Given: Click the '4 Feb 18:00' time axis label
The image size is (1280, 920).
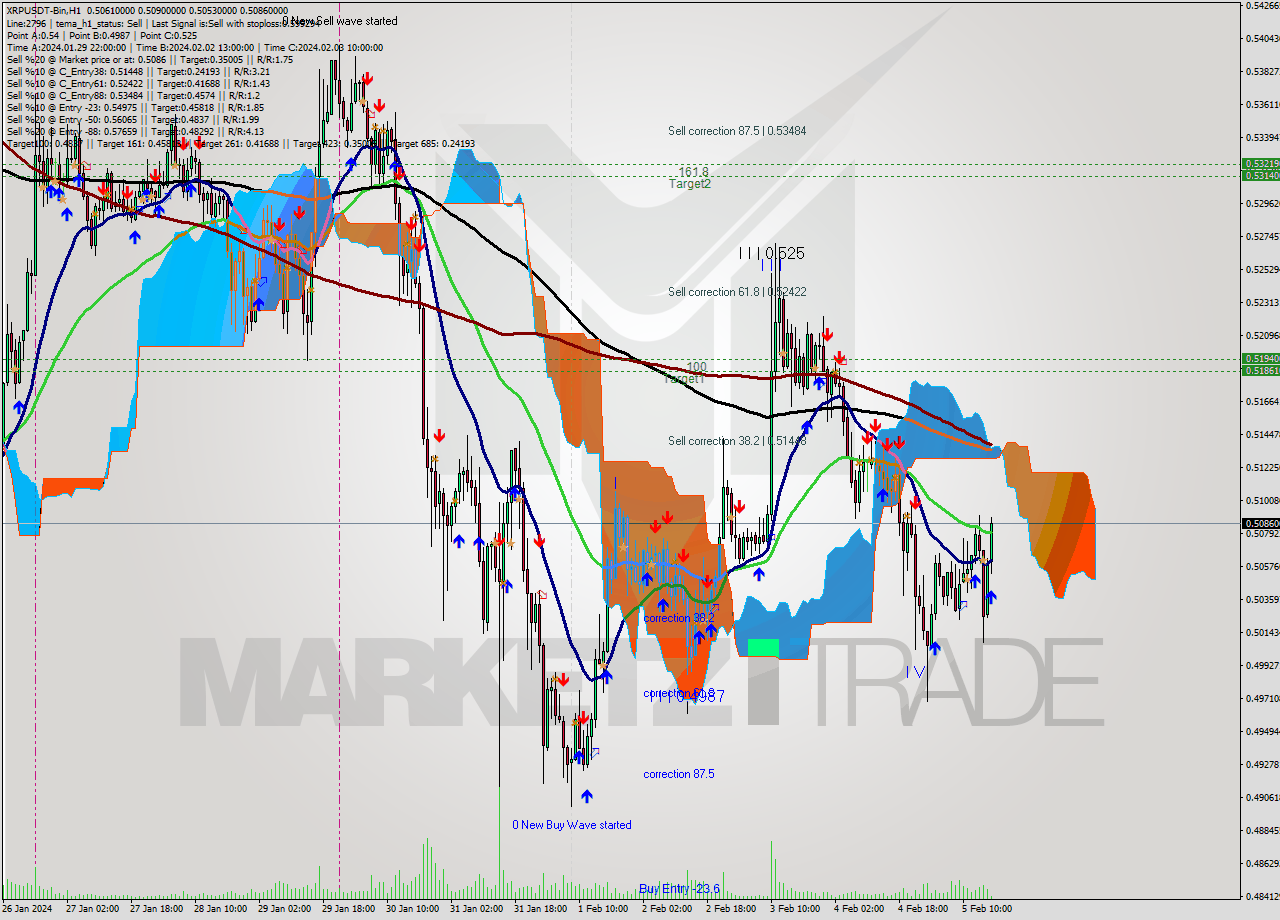Looking at the screenshot, I should click(925, 909).
